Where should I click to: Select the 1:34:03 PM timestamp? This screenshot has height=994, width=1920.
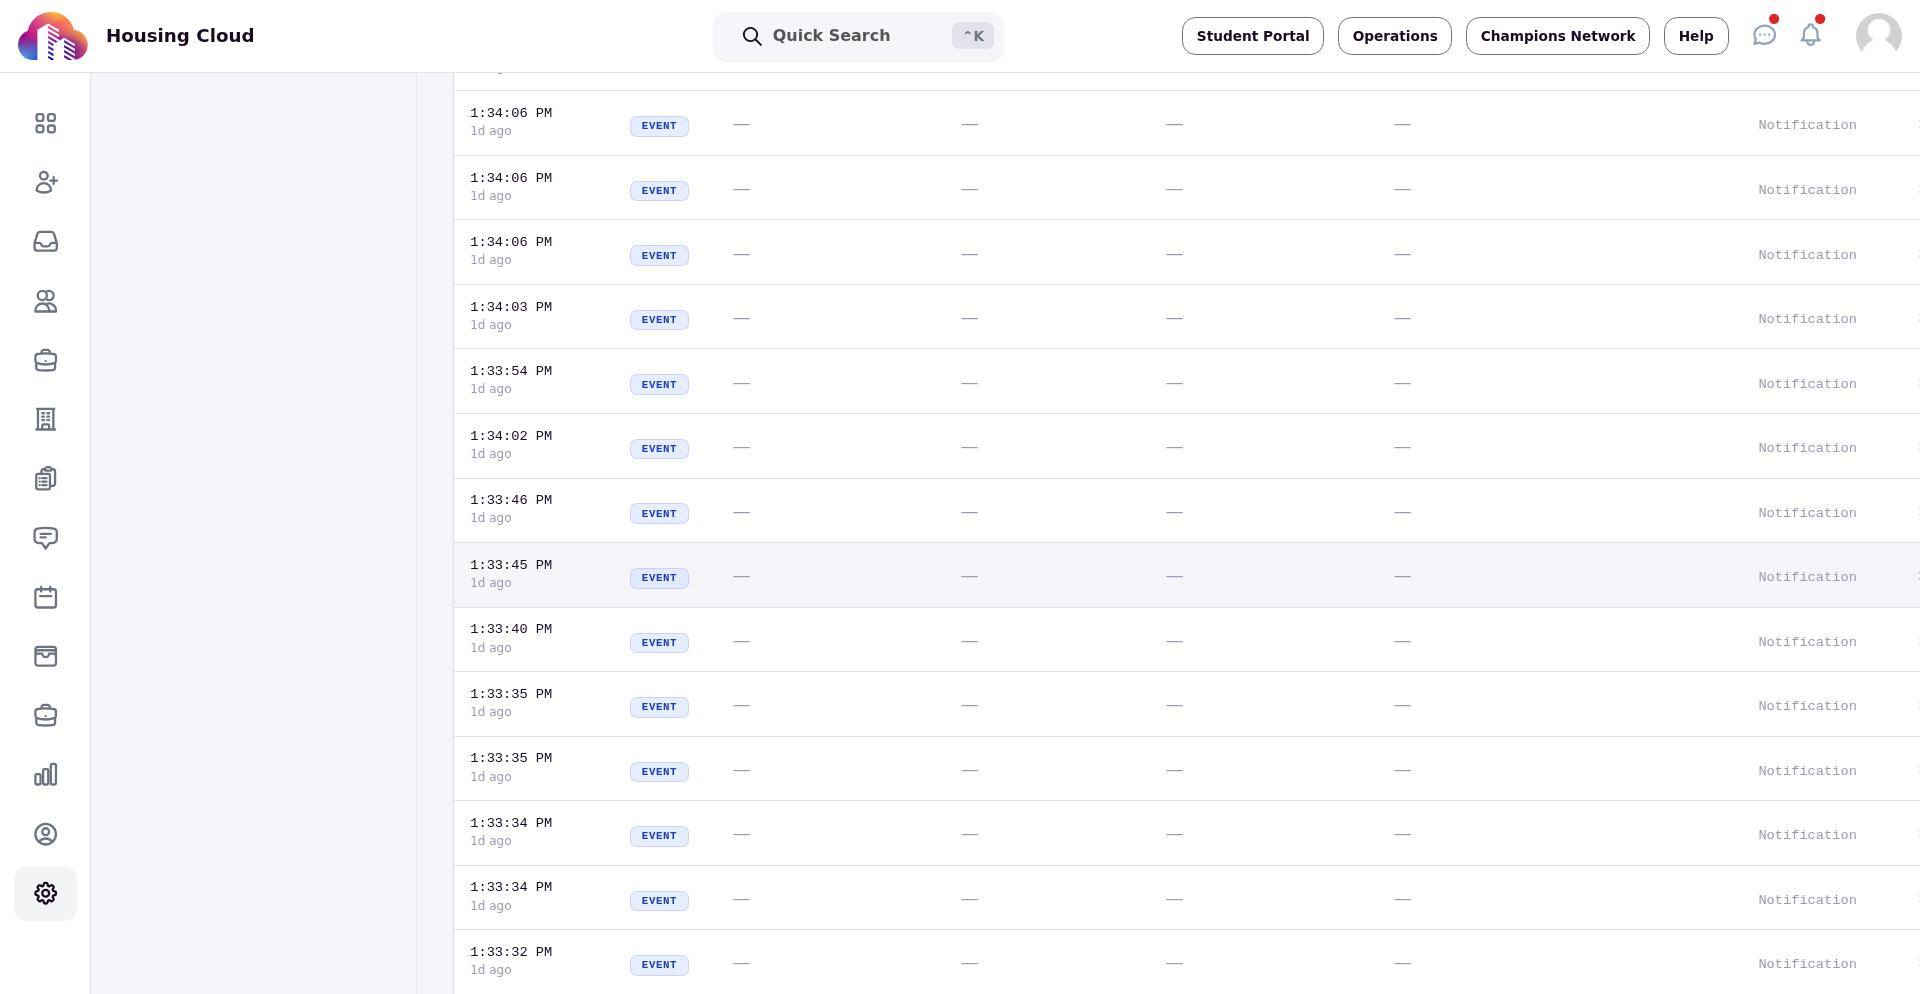pos(511,307)
